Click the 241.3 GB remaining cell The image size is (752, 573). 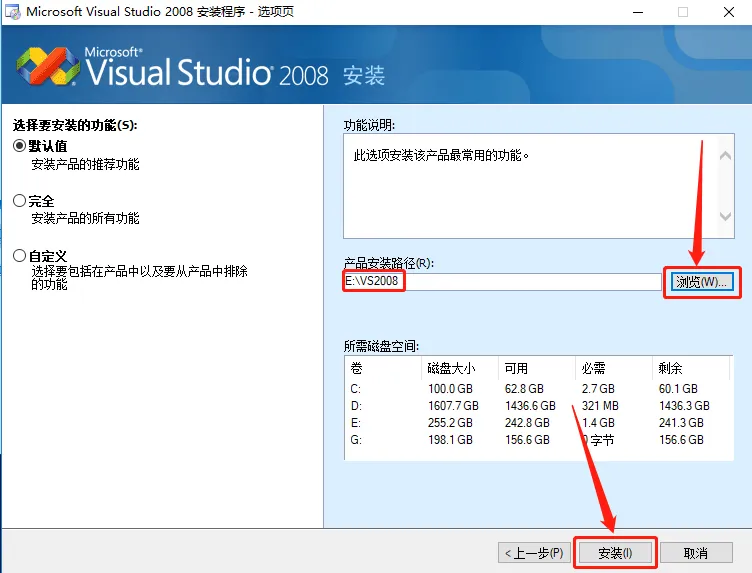coord(681,423)
